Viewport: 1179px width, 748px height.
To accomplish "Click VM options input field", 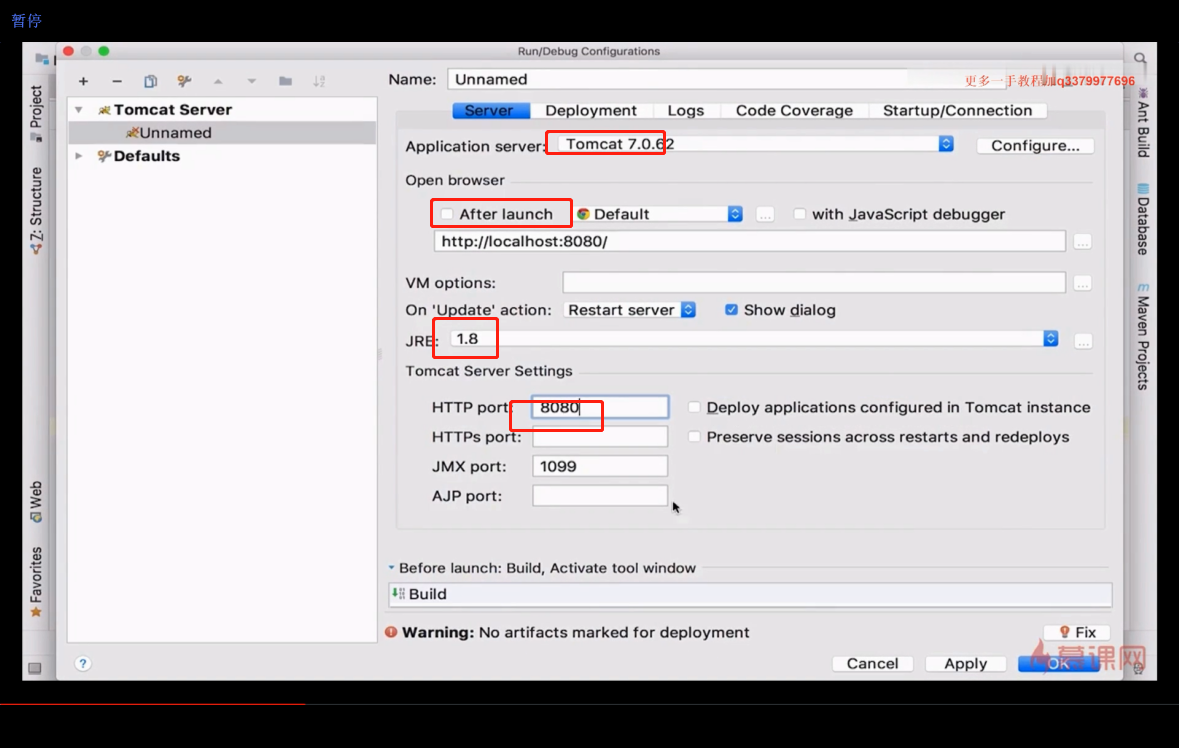I will point(814,283).
